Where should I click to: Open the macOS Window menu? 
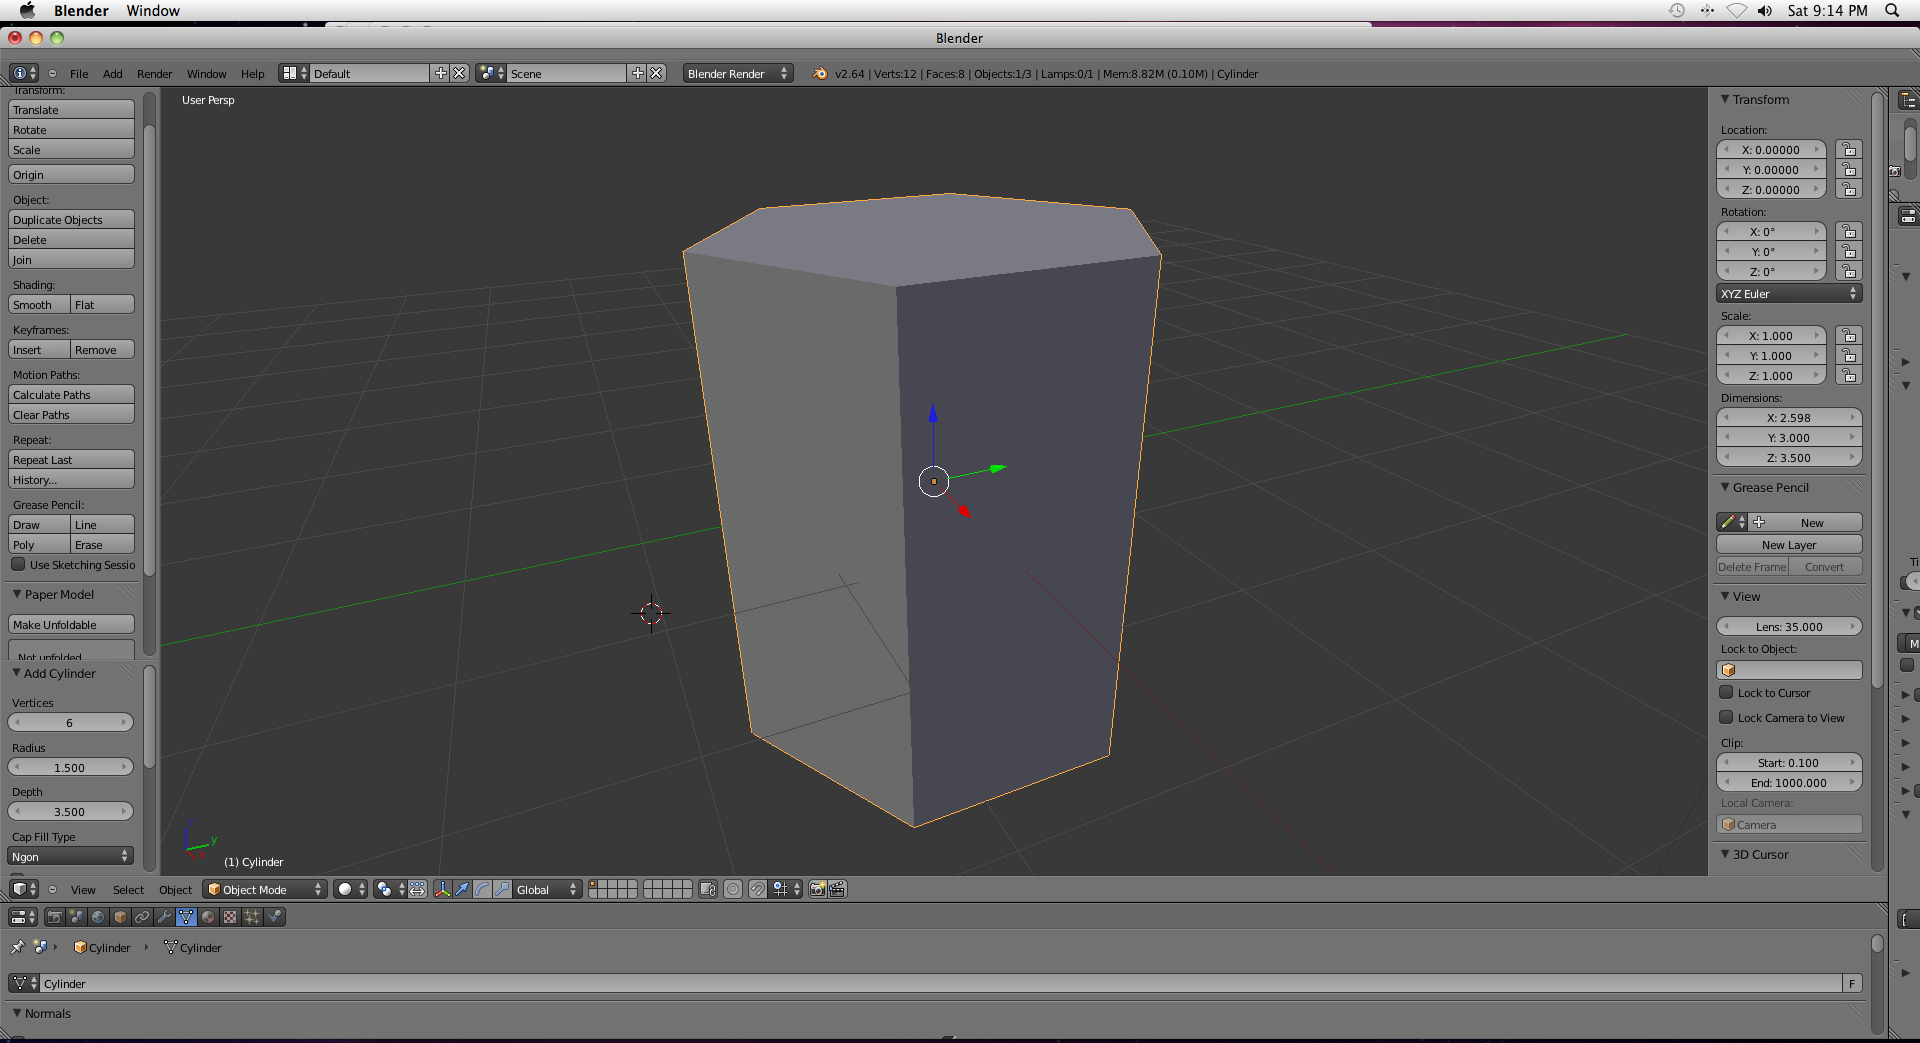153,10
